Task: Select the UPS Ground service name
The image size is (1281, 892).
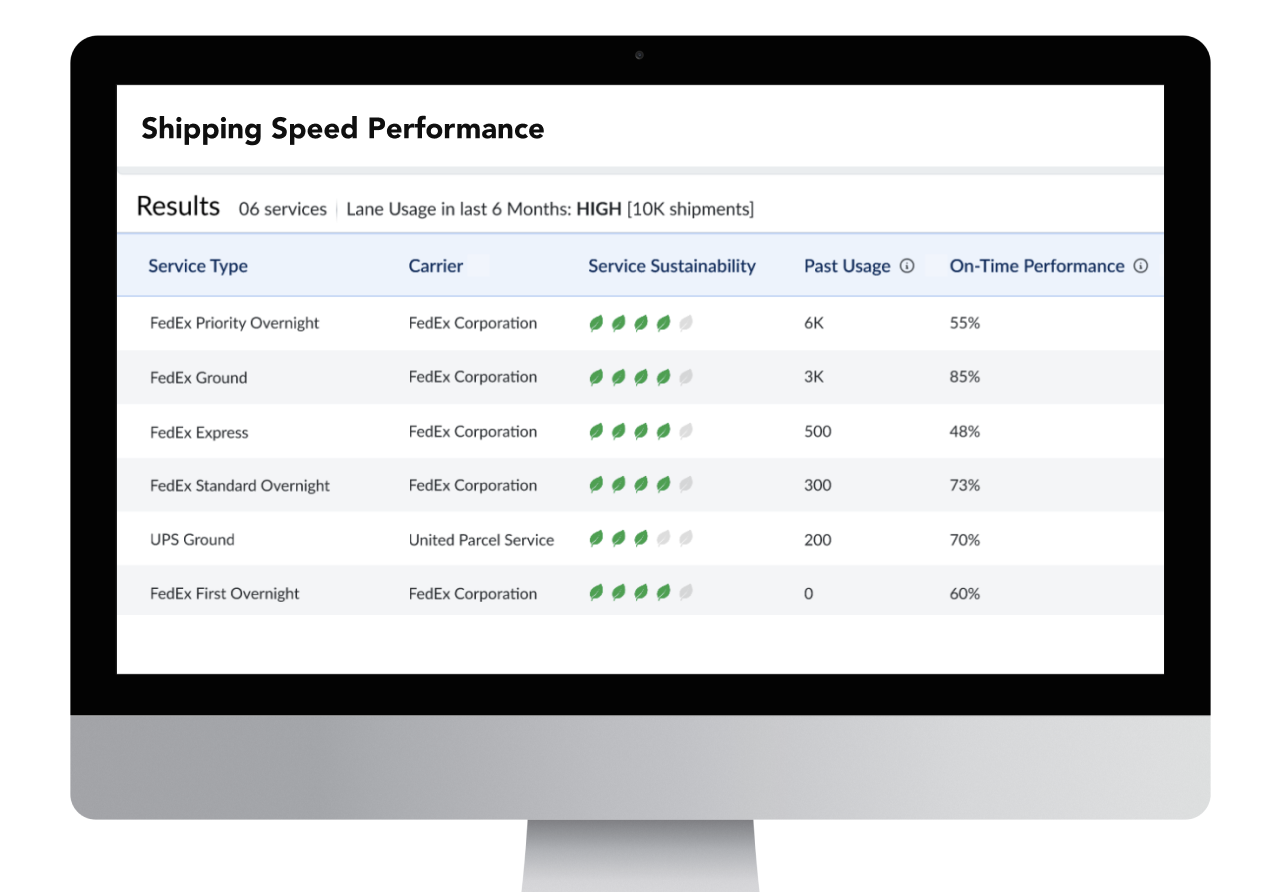Action: tap(192, 539)
